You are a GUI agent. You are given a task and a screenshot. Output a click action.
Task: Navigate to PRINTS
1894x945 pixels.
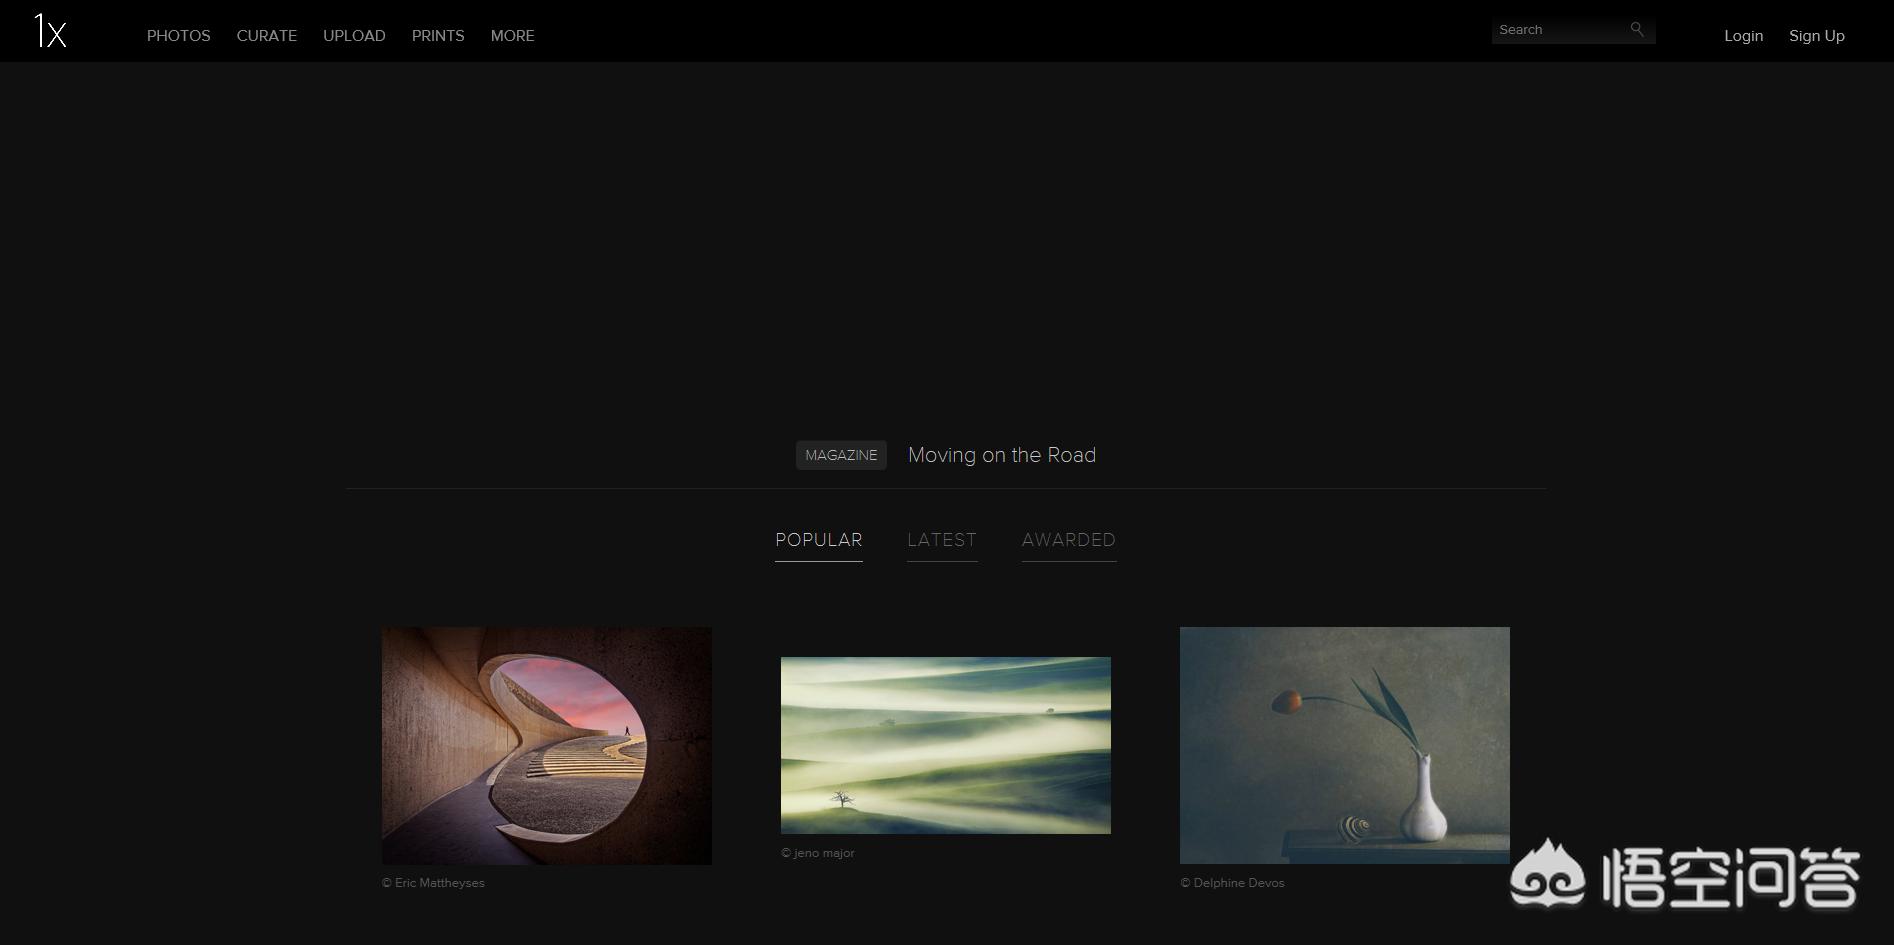(438, 36)
